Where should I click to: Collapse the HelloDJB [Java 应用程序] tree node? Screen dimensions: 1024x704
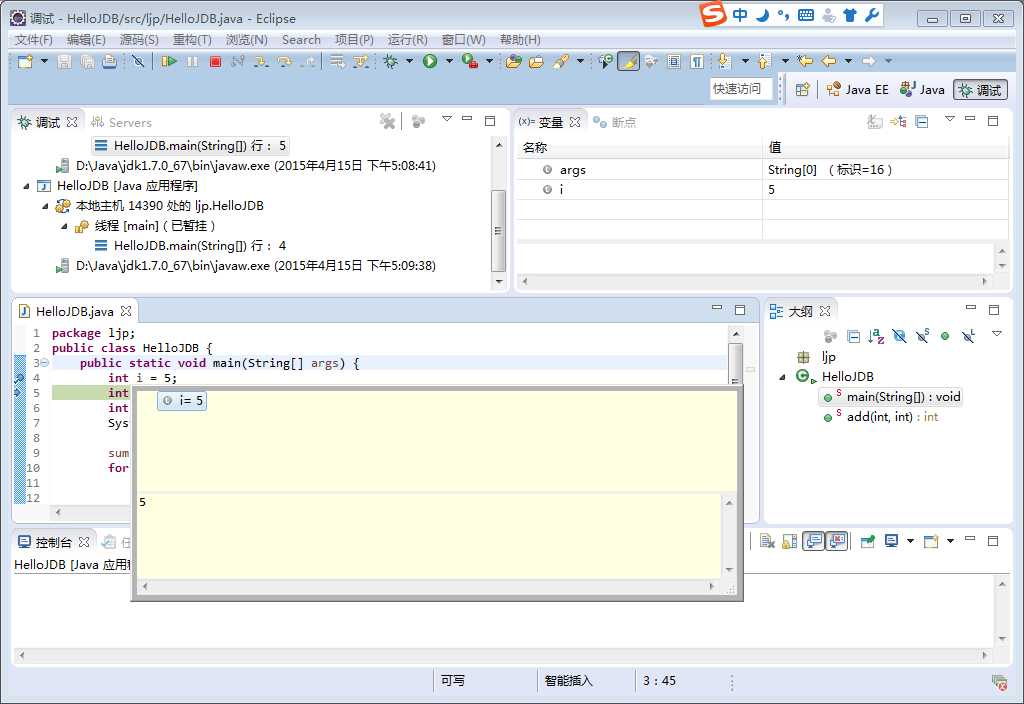pyautogui.click(x=26, y=186)
